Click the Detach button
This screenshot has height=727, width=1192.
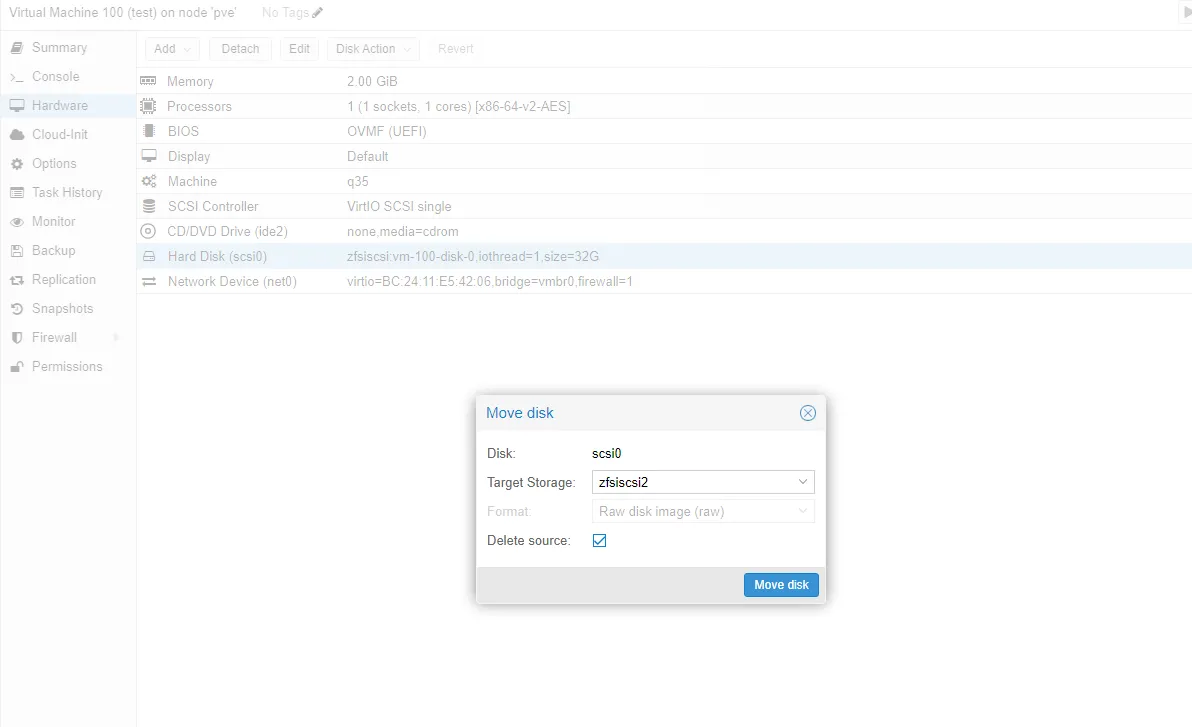(239, 48)
